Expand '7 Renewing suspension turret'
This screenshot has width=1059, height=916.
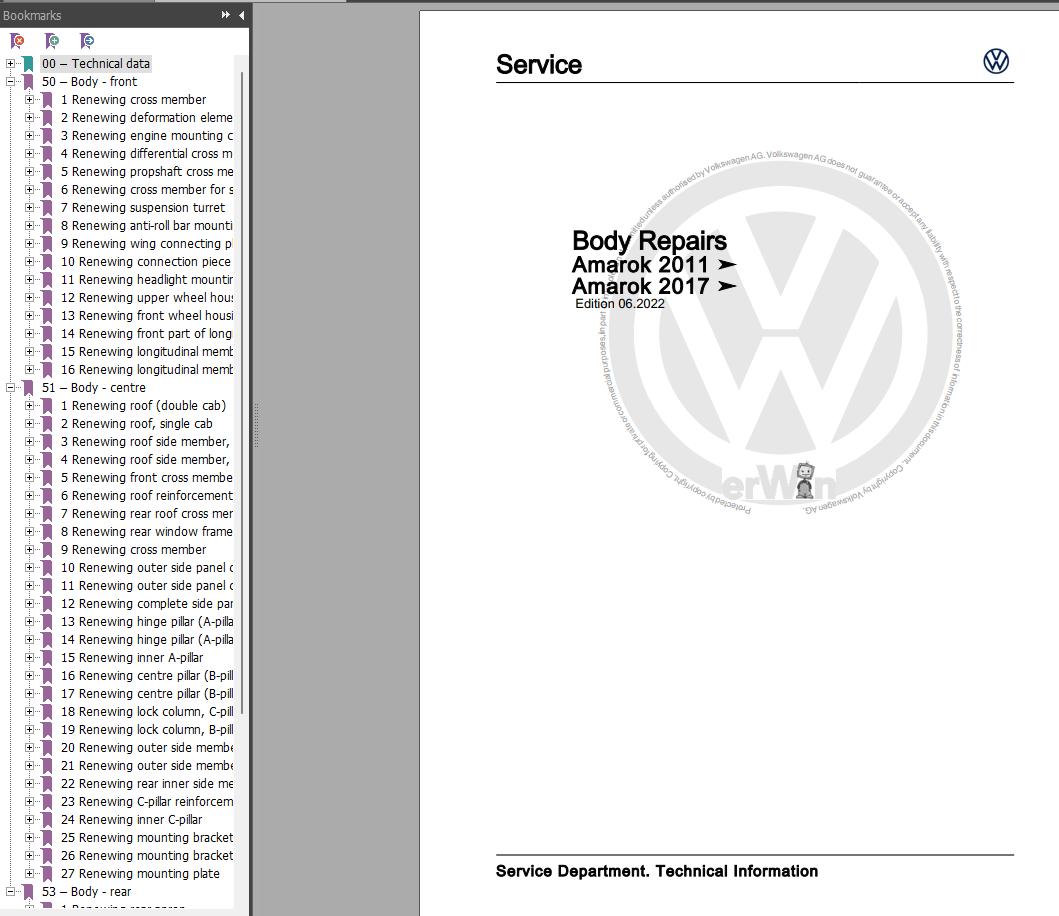[x=29, y=208]
